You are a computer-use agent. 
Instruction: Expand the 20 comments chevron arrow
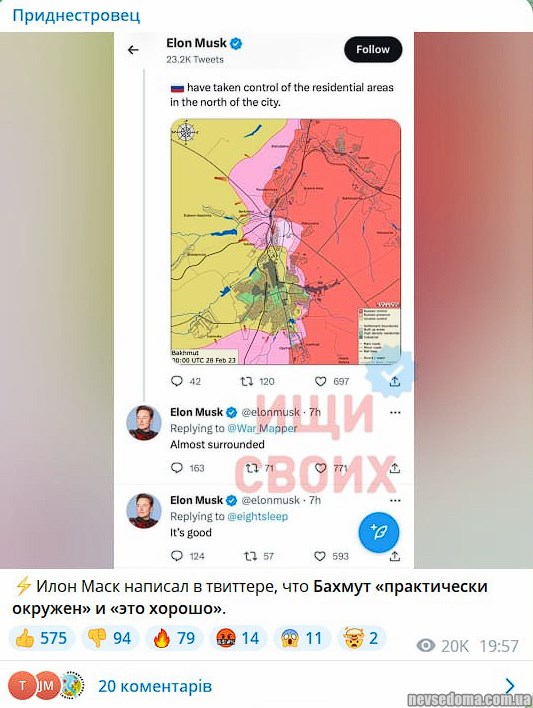pos(510,685)
